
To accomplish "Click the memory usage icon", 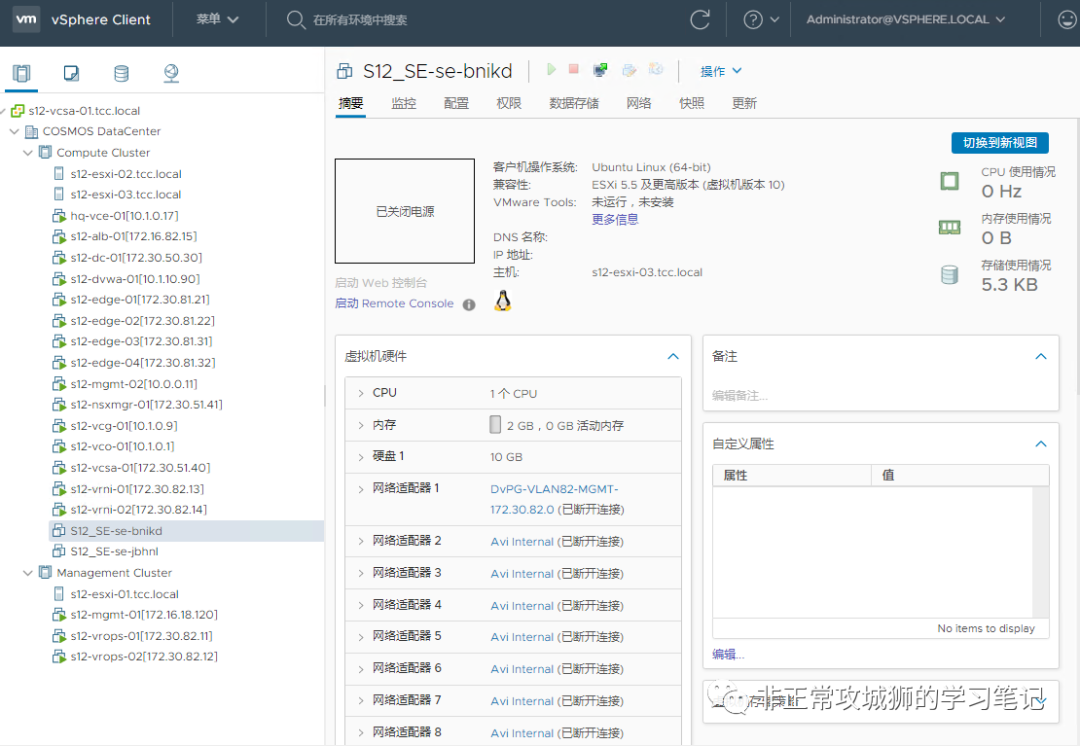I will (x=950, y=227).
